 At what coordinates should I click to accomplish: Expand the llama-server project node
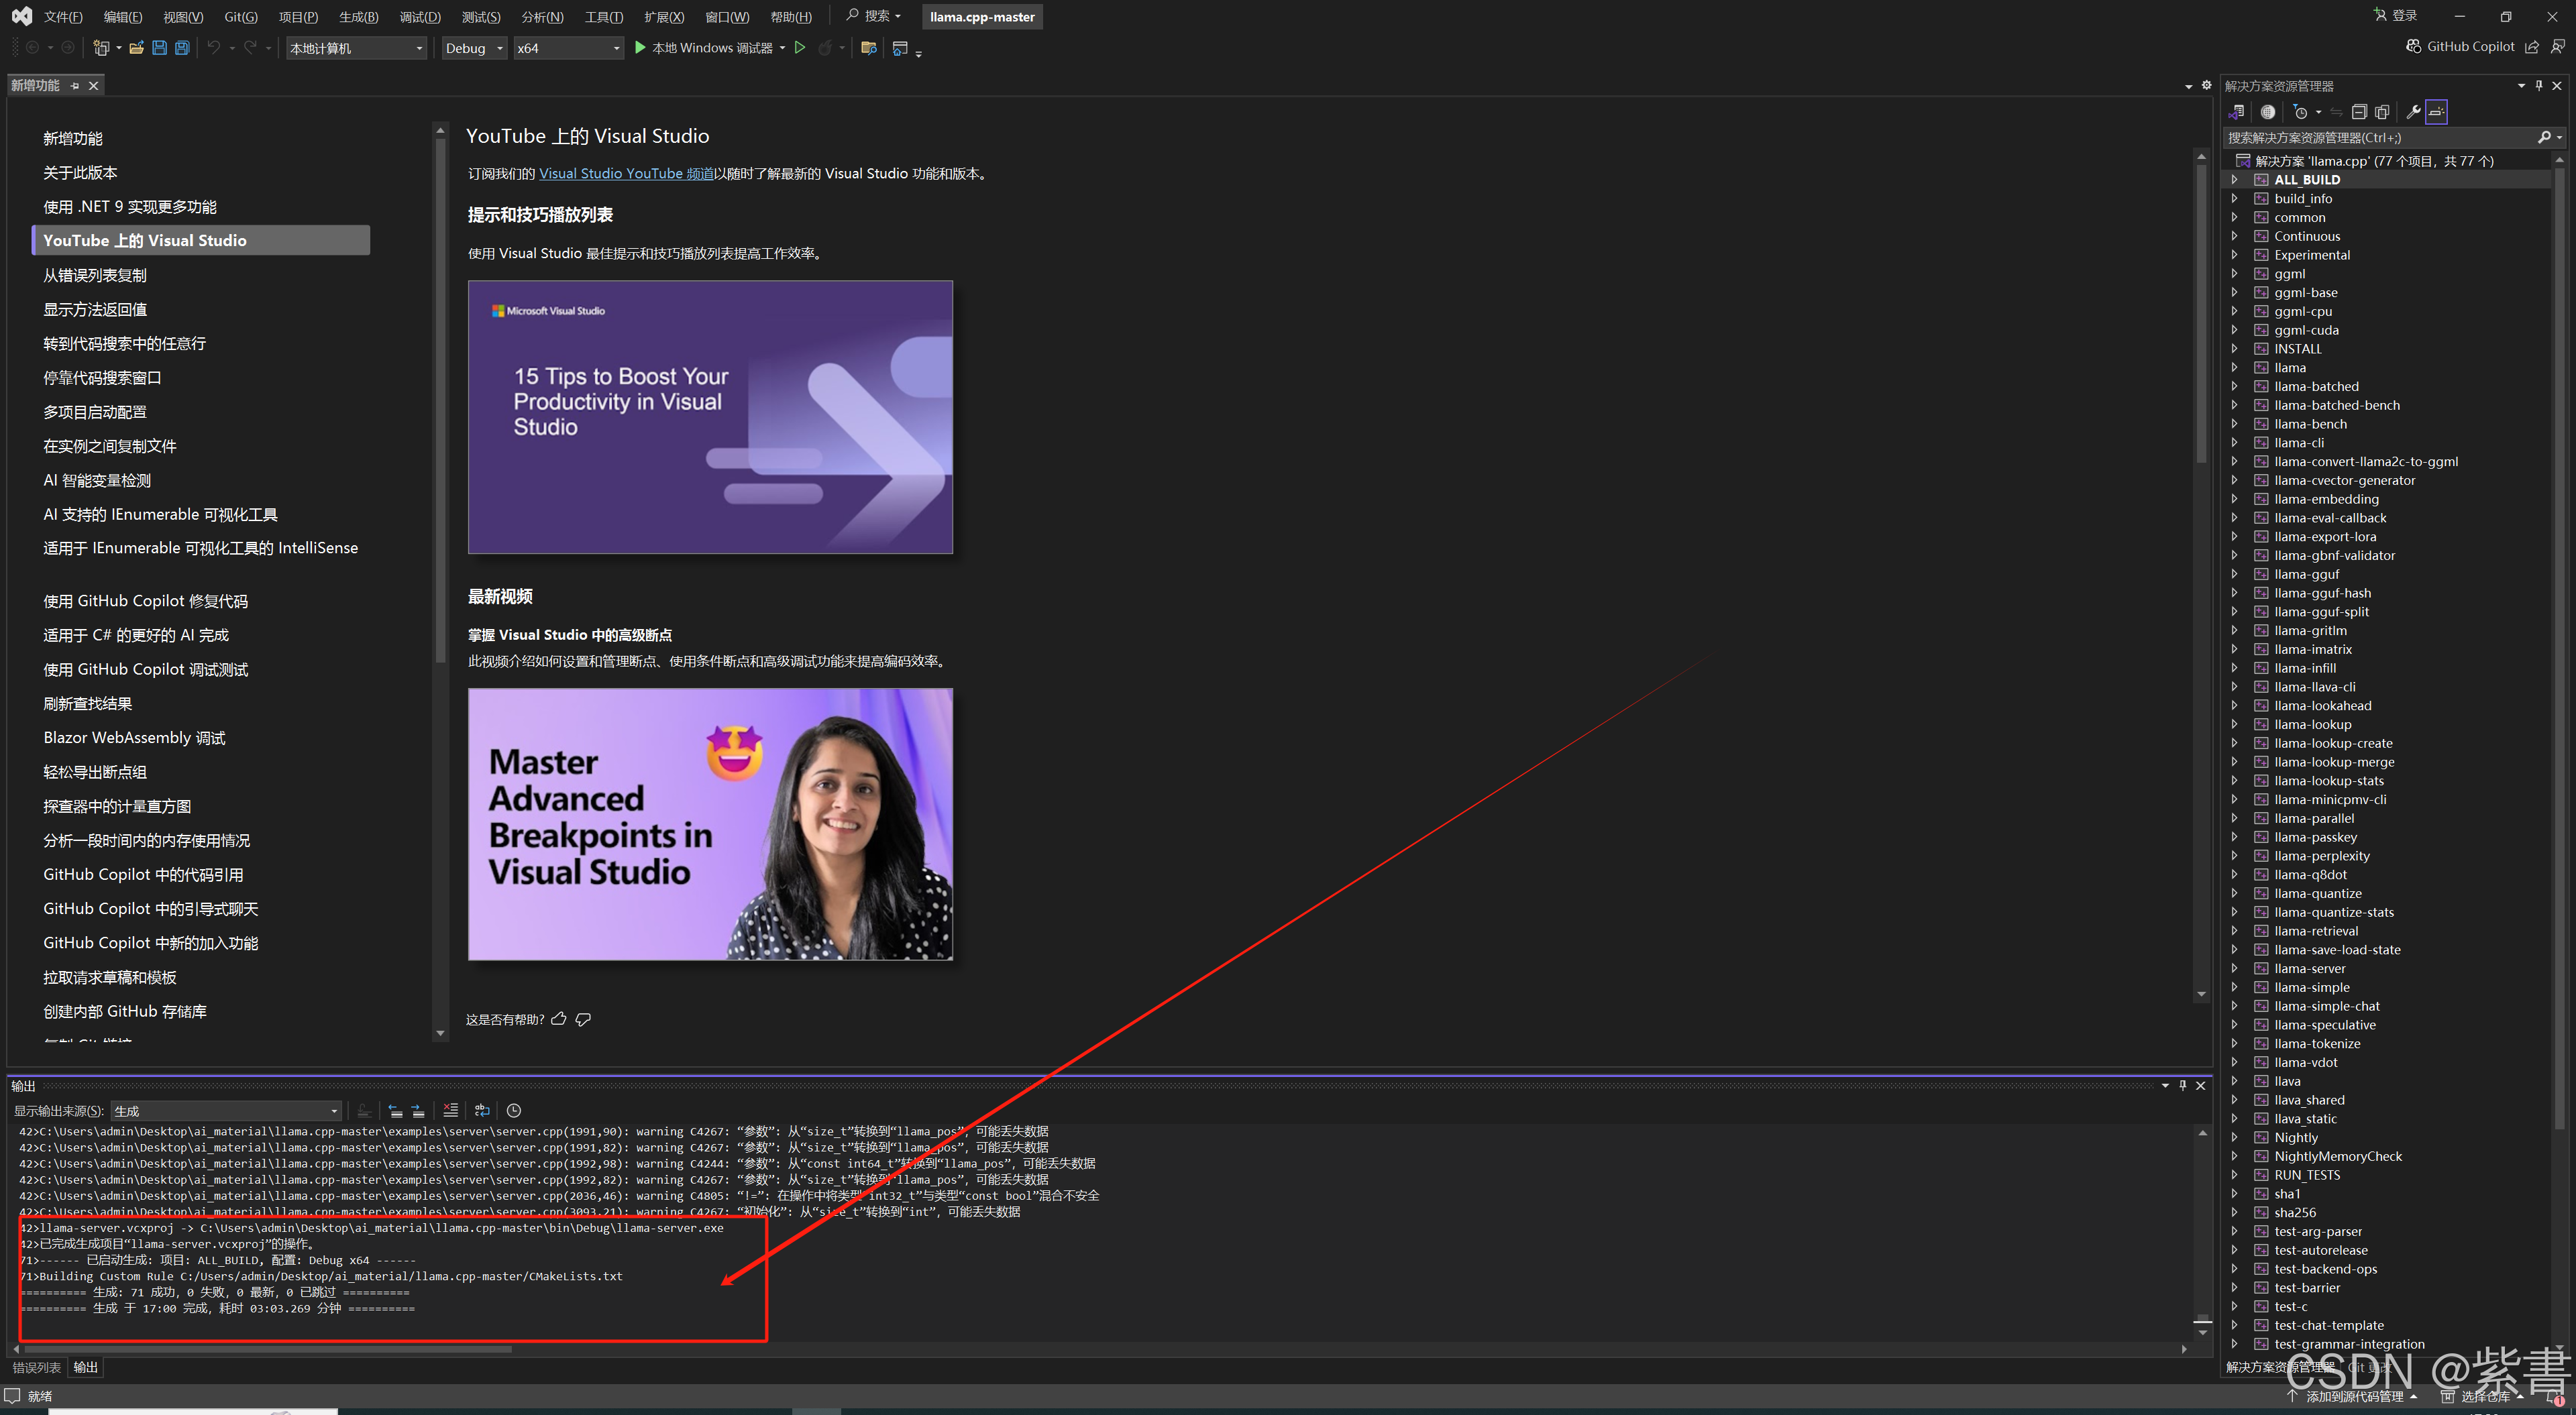point(2235,968)
